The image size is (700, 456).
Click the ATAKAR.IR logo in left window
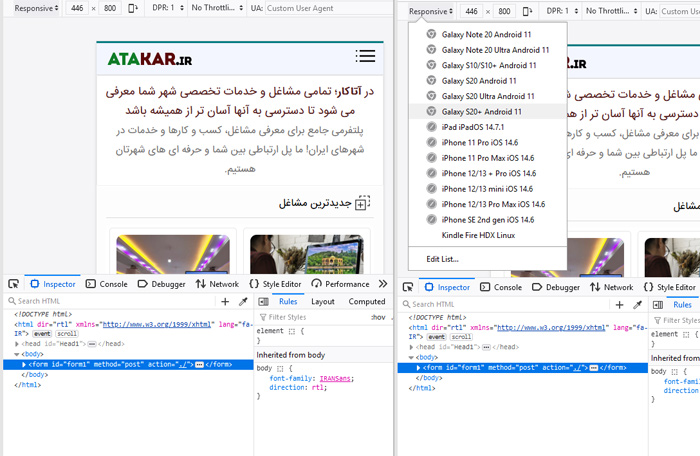click(150, 59)
